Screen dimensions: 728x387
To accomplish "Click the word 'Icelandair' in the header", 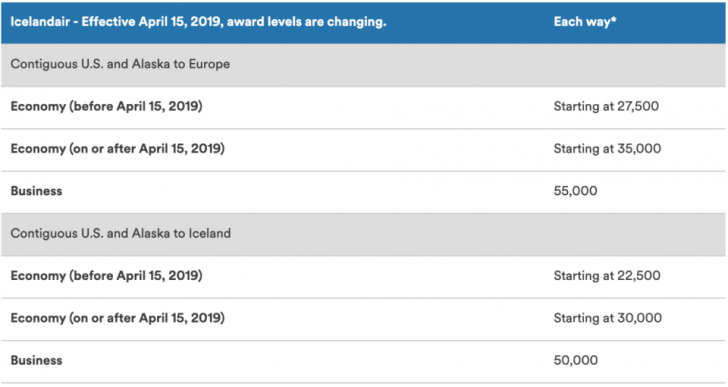I will [40, 22].
